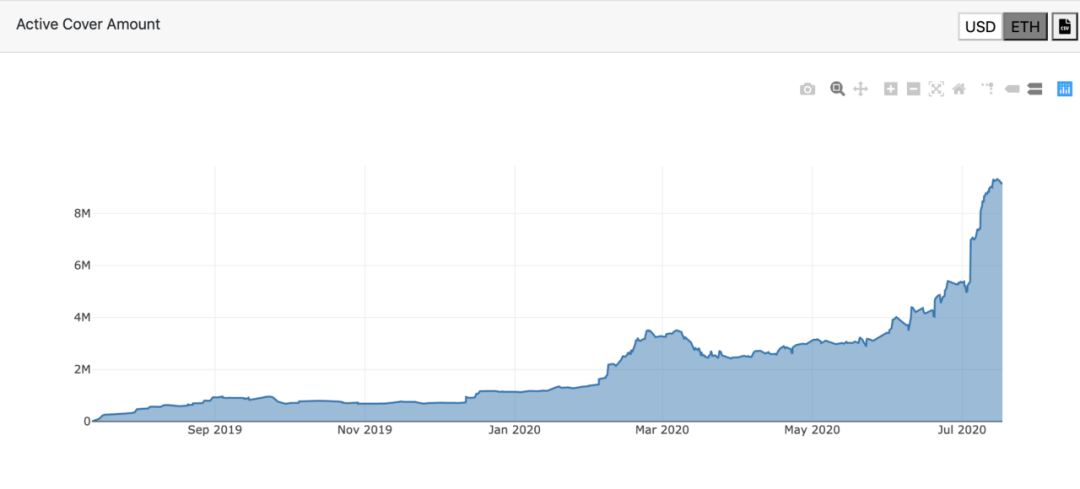
Task: Click the Autoscale icon in chart modebar
Action: click(x=936, y=89)
